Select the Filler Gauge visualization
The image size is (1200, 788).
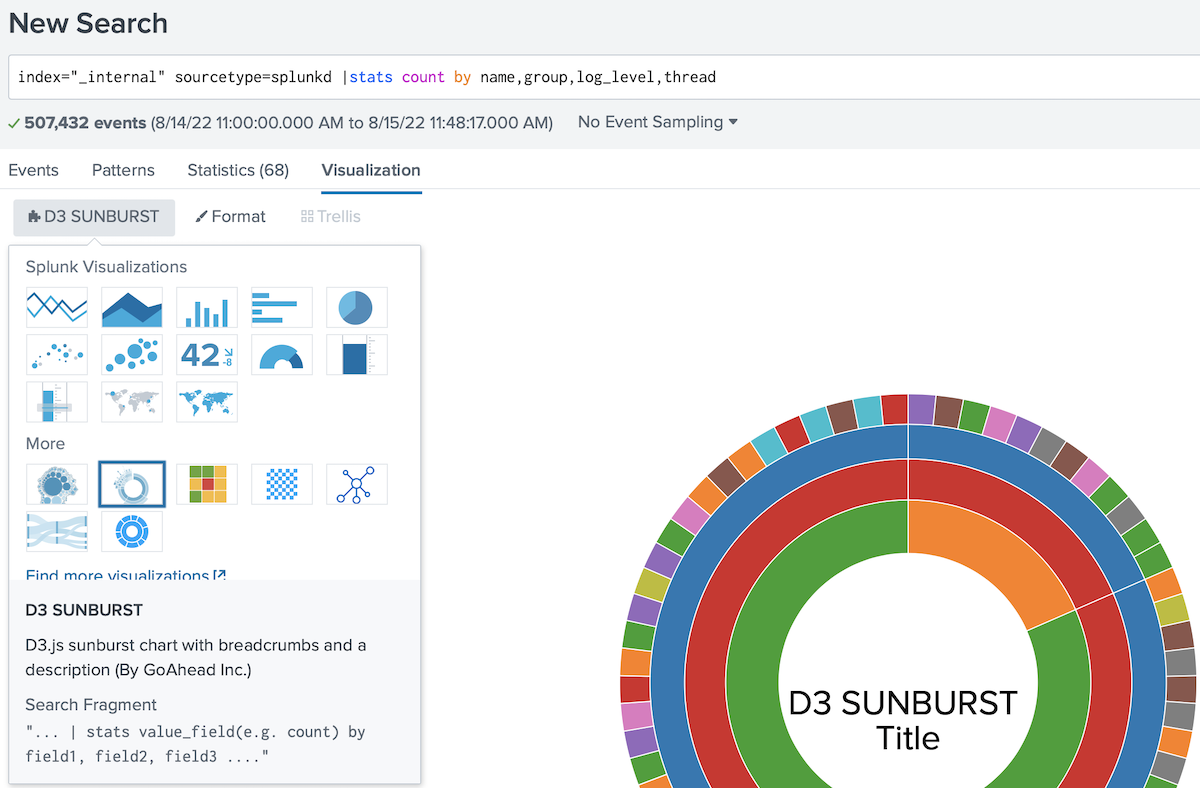click(357, 354)
